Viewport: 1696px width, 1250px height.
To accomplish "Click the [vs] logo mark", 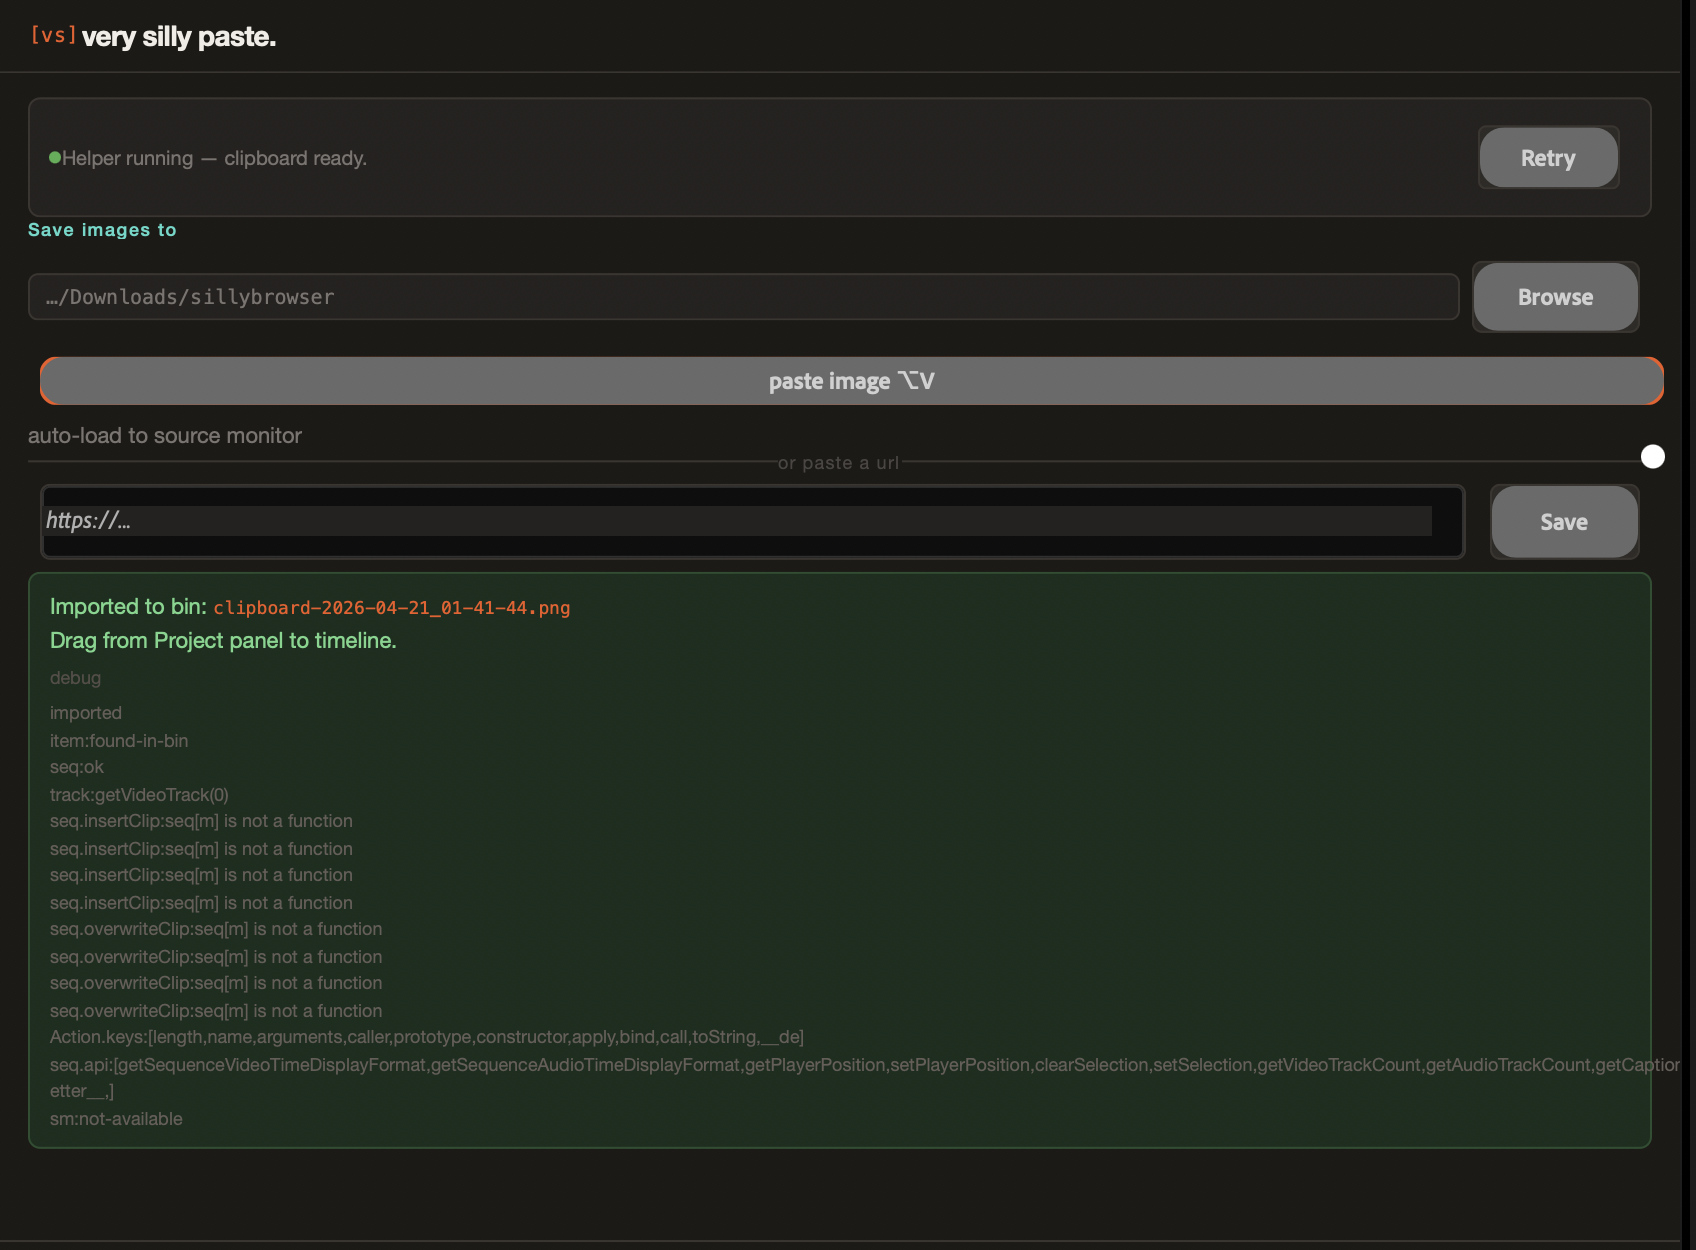I will [53, 35].
